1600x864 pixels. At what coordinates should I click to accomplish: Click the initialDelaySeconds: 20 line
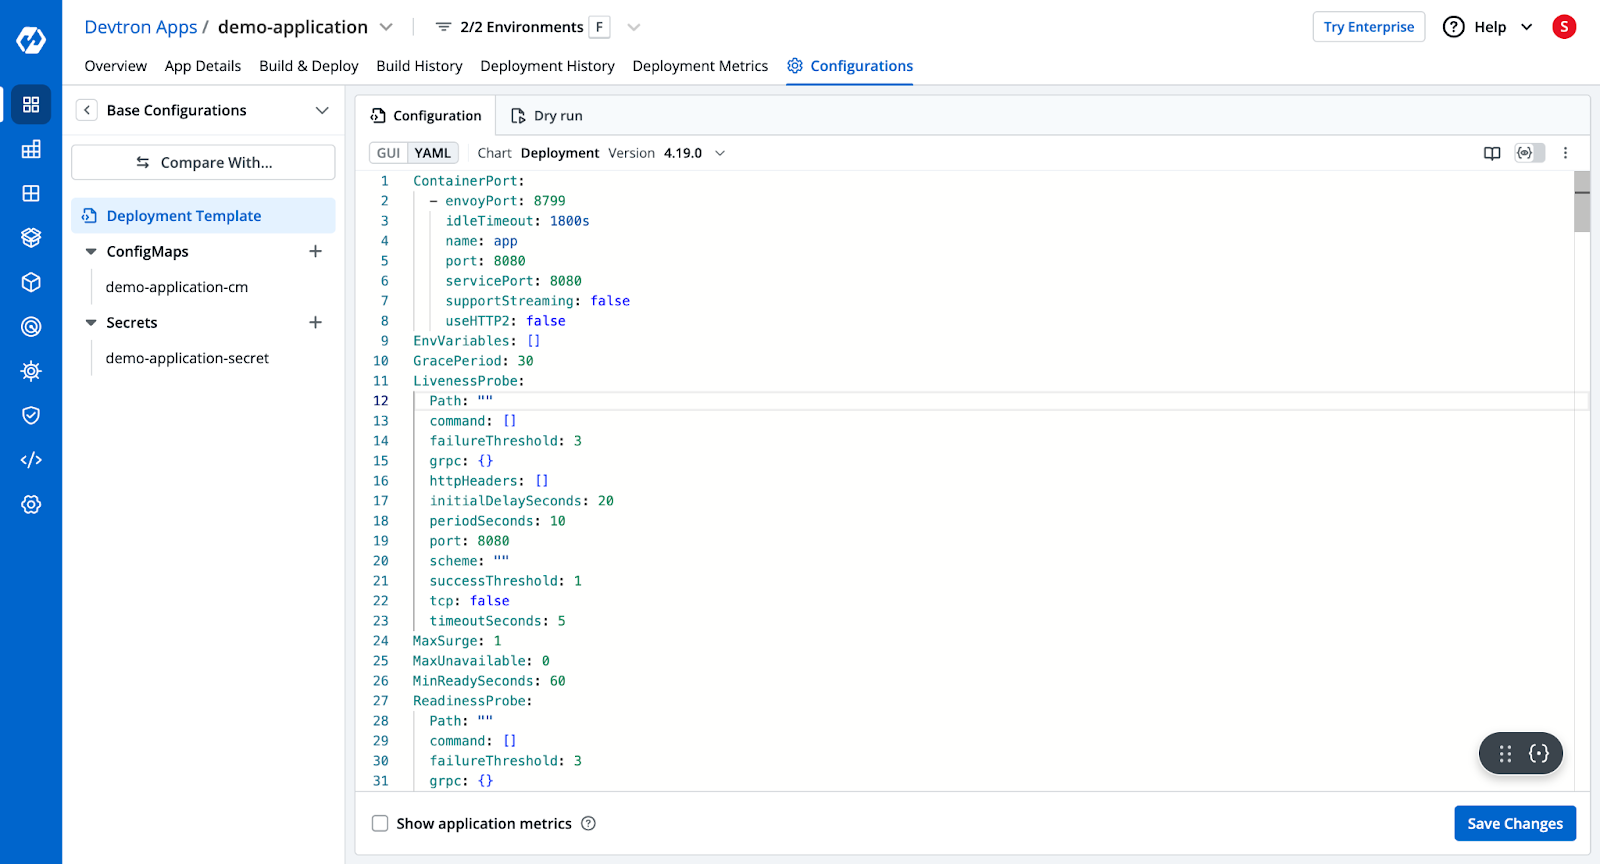point(522,501)
